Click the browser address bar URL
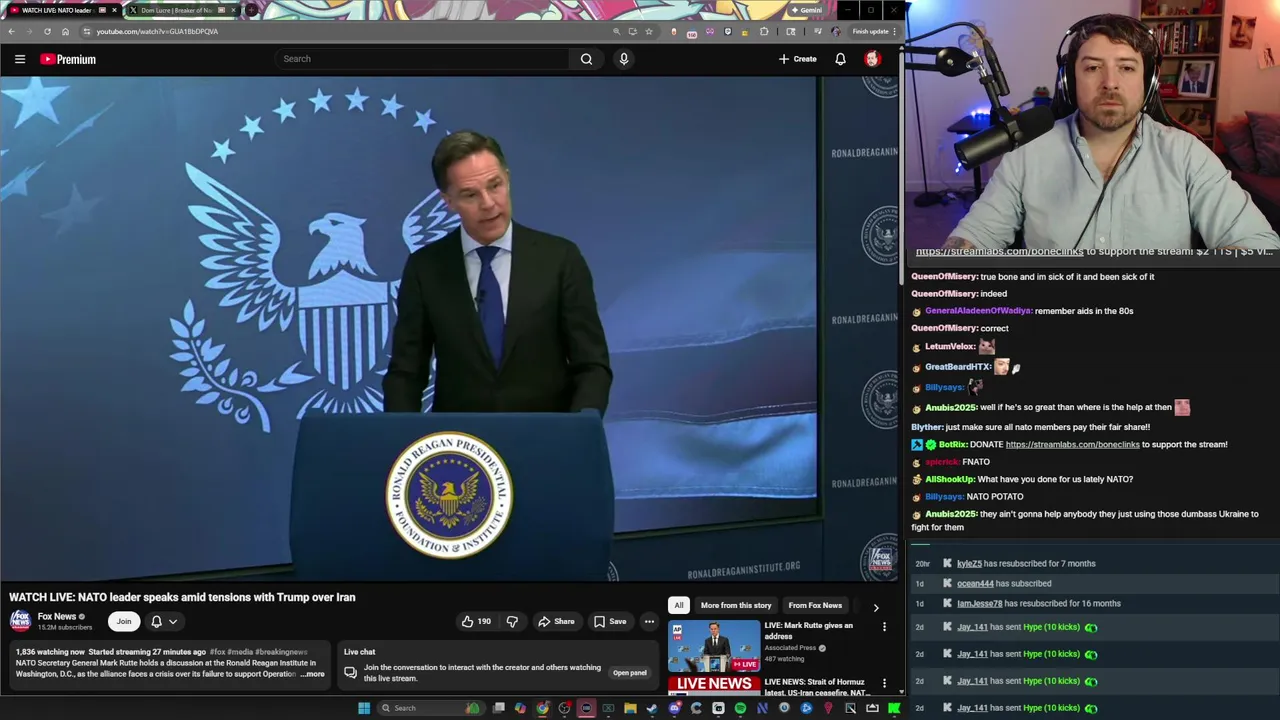The height and width of the screenshot is (720, 1280). 157,31
